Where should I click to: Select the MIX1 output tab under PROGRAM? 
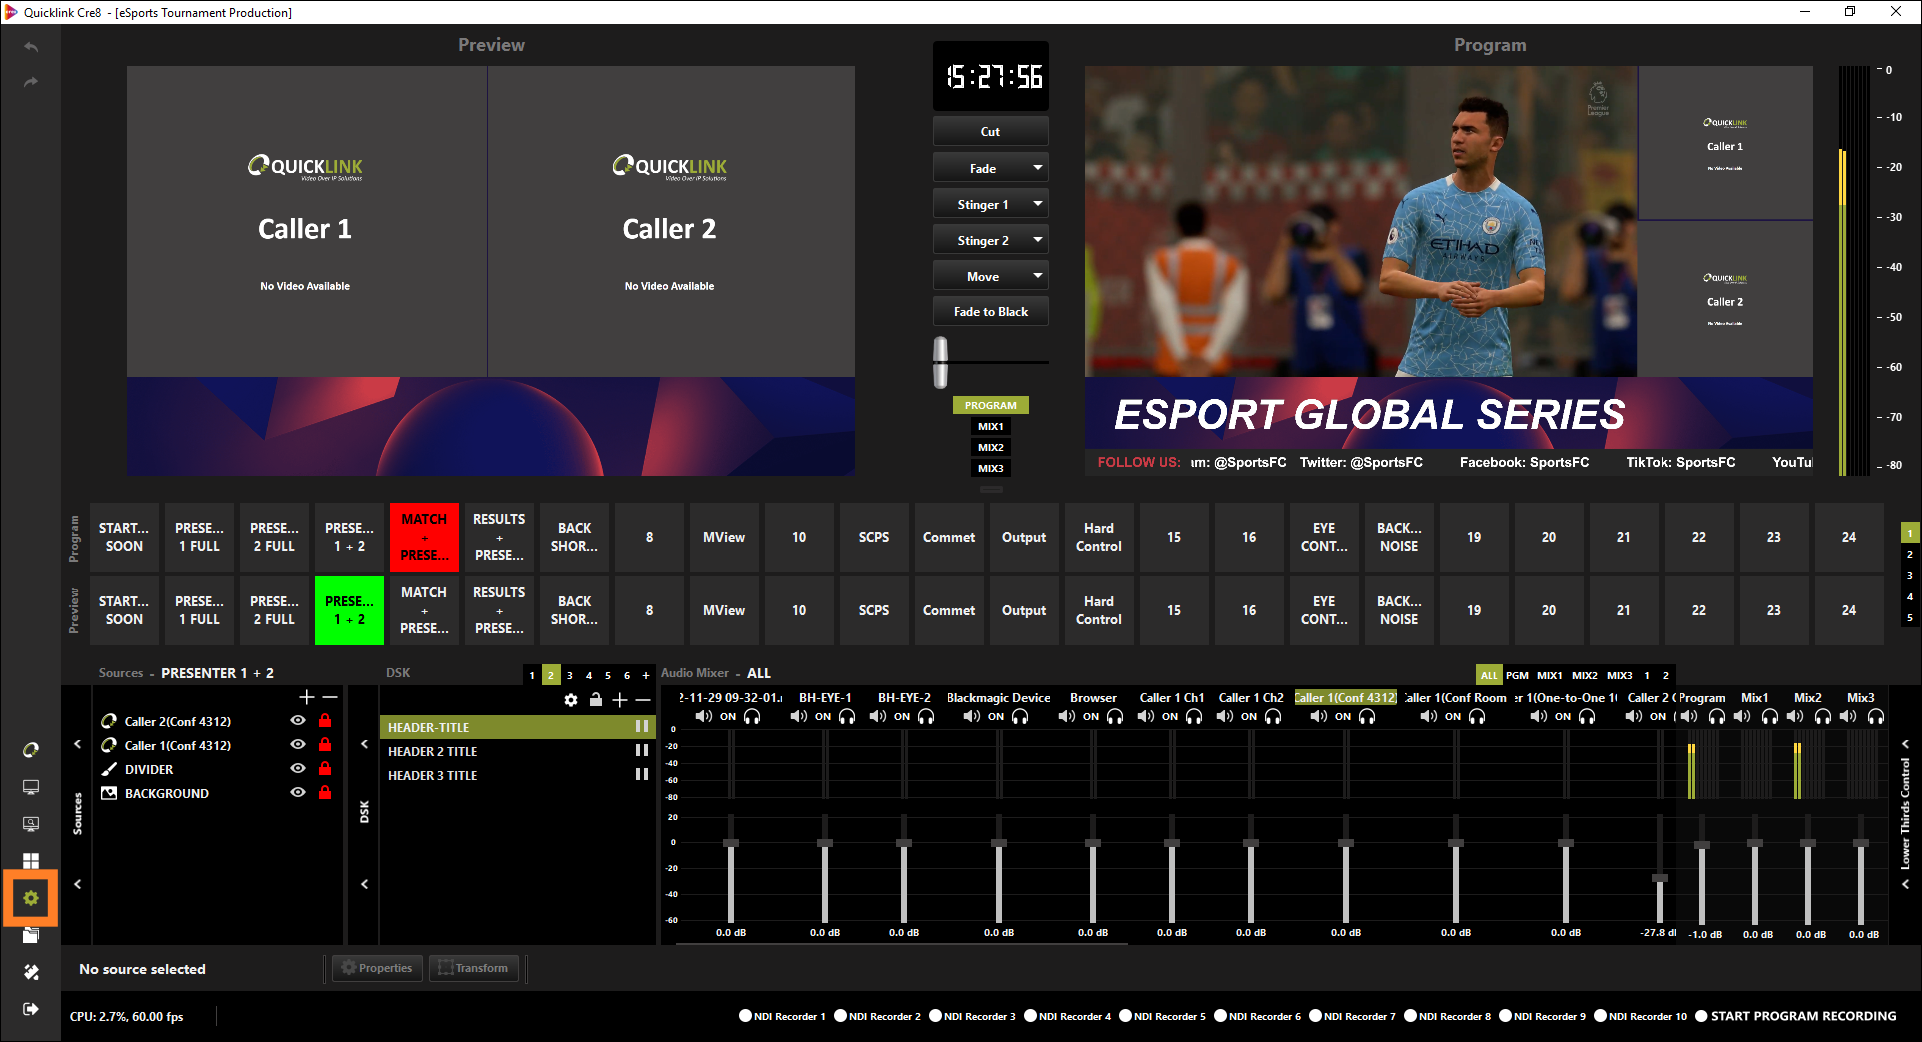[990, 427]
